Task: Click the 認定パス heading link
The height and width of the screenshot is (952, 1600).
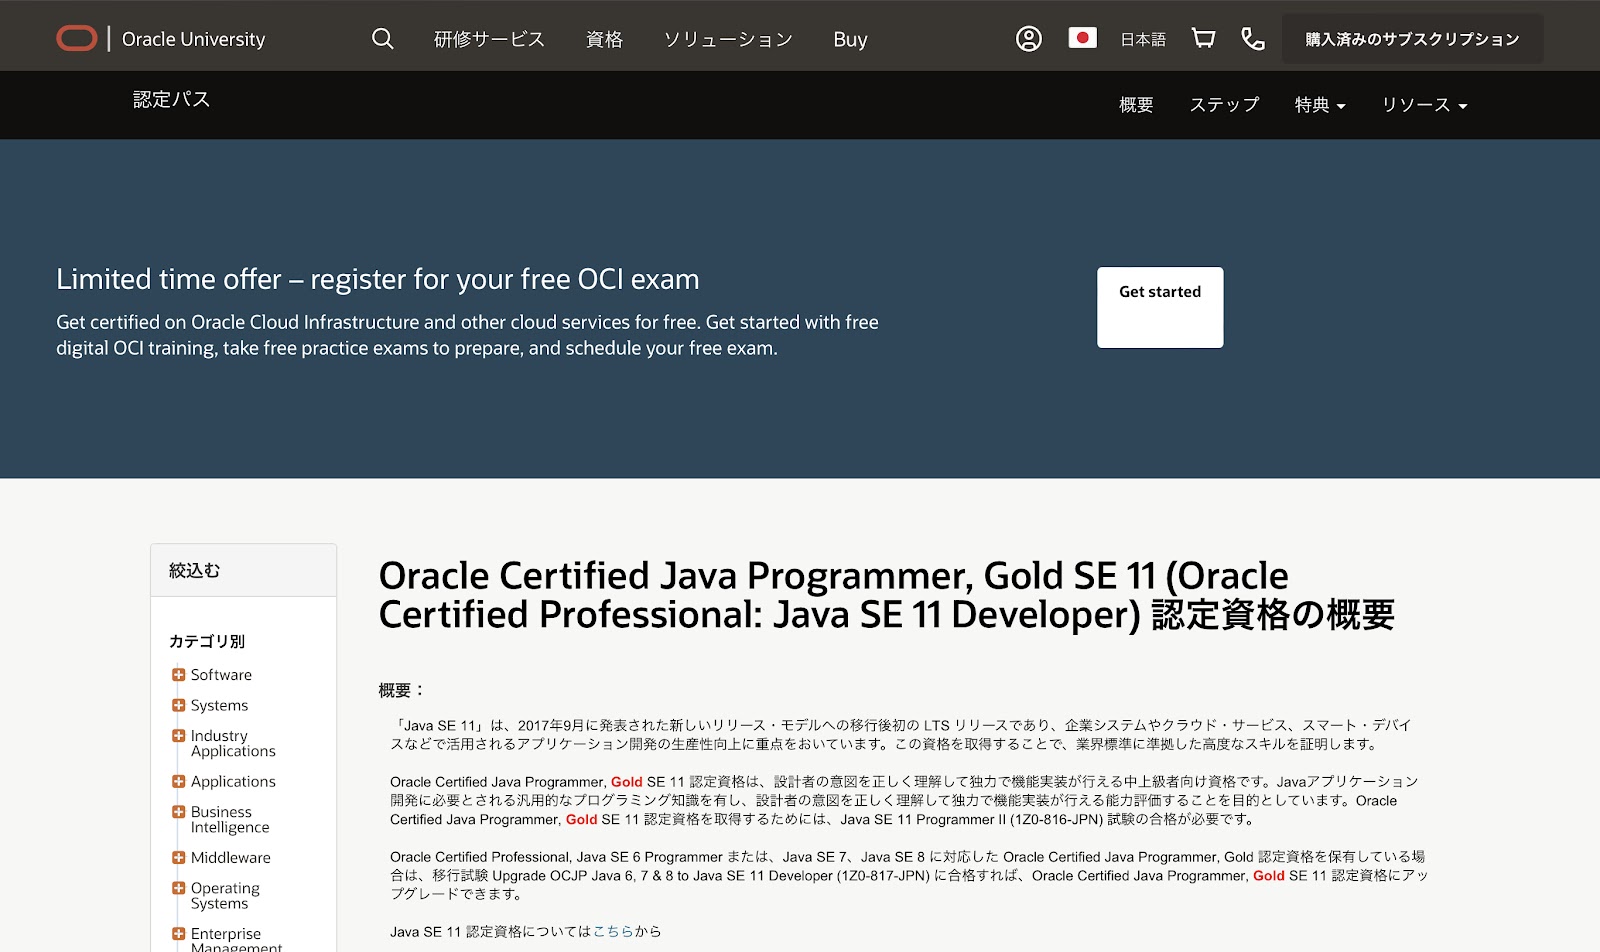Action: pyautogui.click(x=171, y=99)
